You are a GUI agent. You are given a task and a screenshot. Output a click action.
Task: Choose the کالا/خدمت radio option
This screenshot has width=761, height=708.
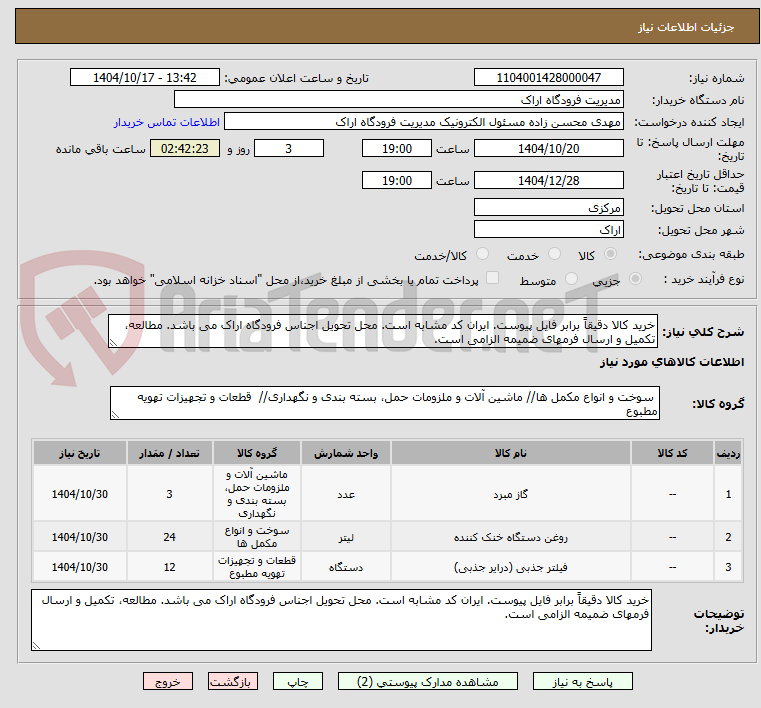[x=482, y=255]
